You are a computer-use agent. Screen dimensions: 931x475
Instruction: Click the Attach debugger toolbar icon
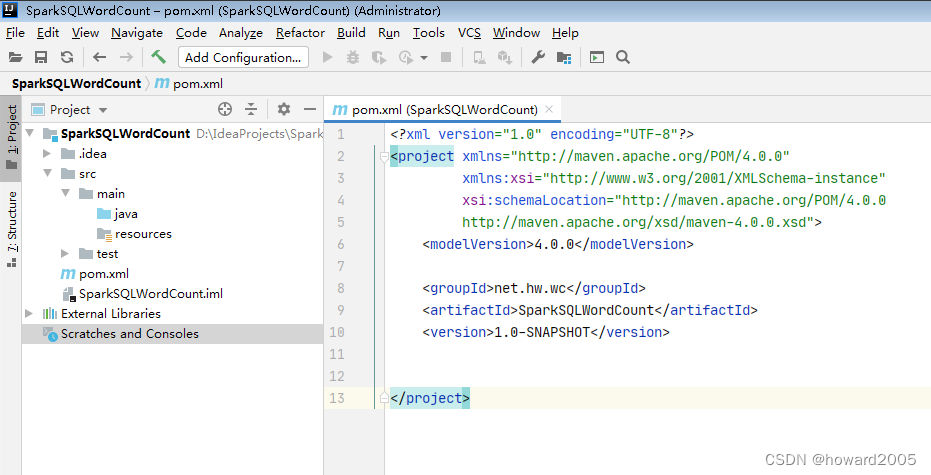click(479, 58)
